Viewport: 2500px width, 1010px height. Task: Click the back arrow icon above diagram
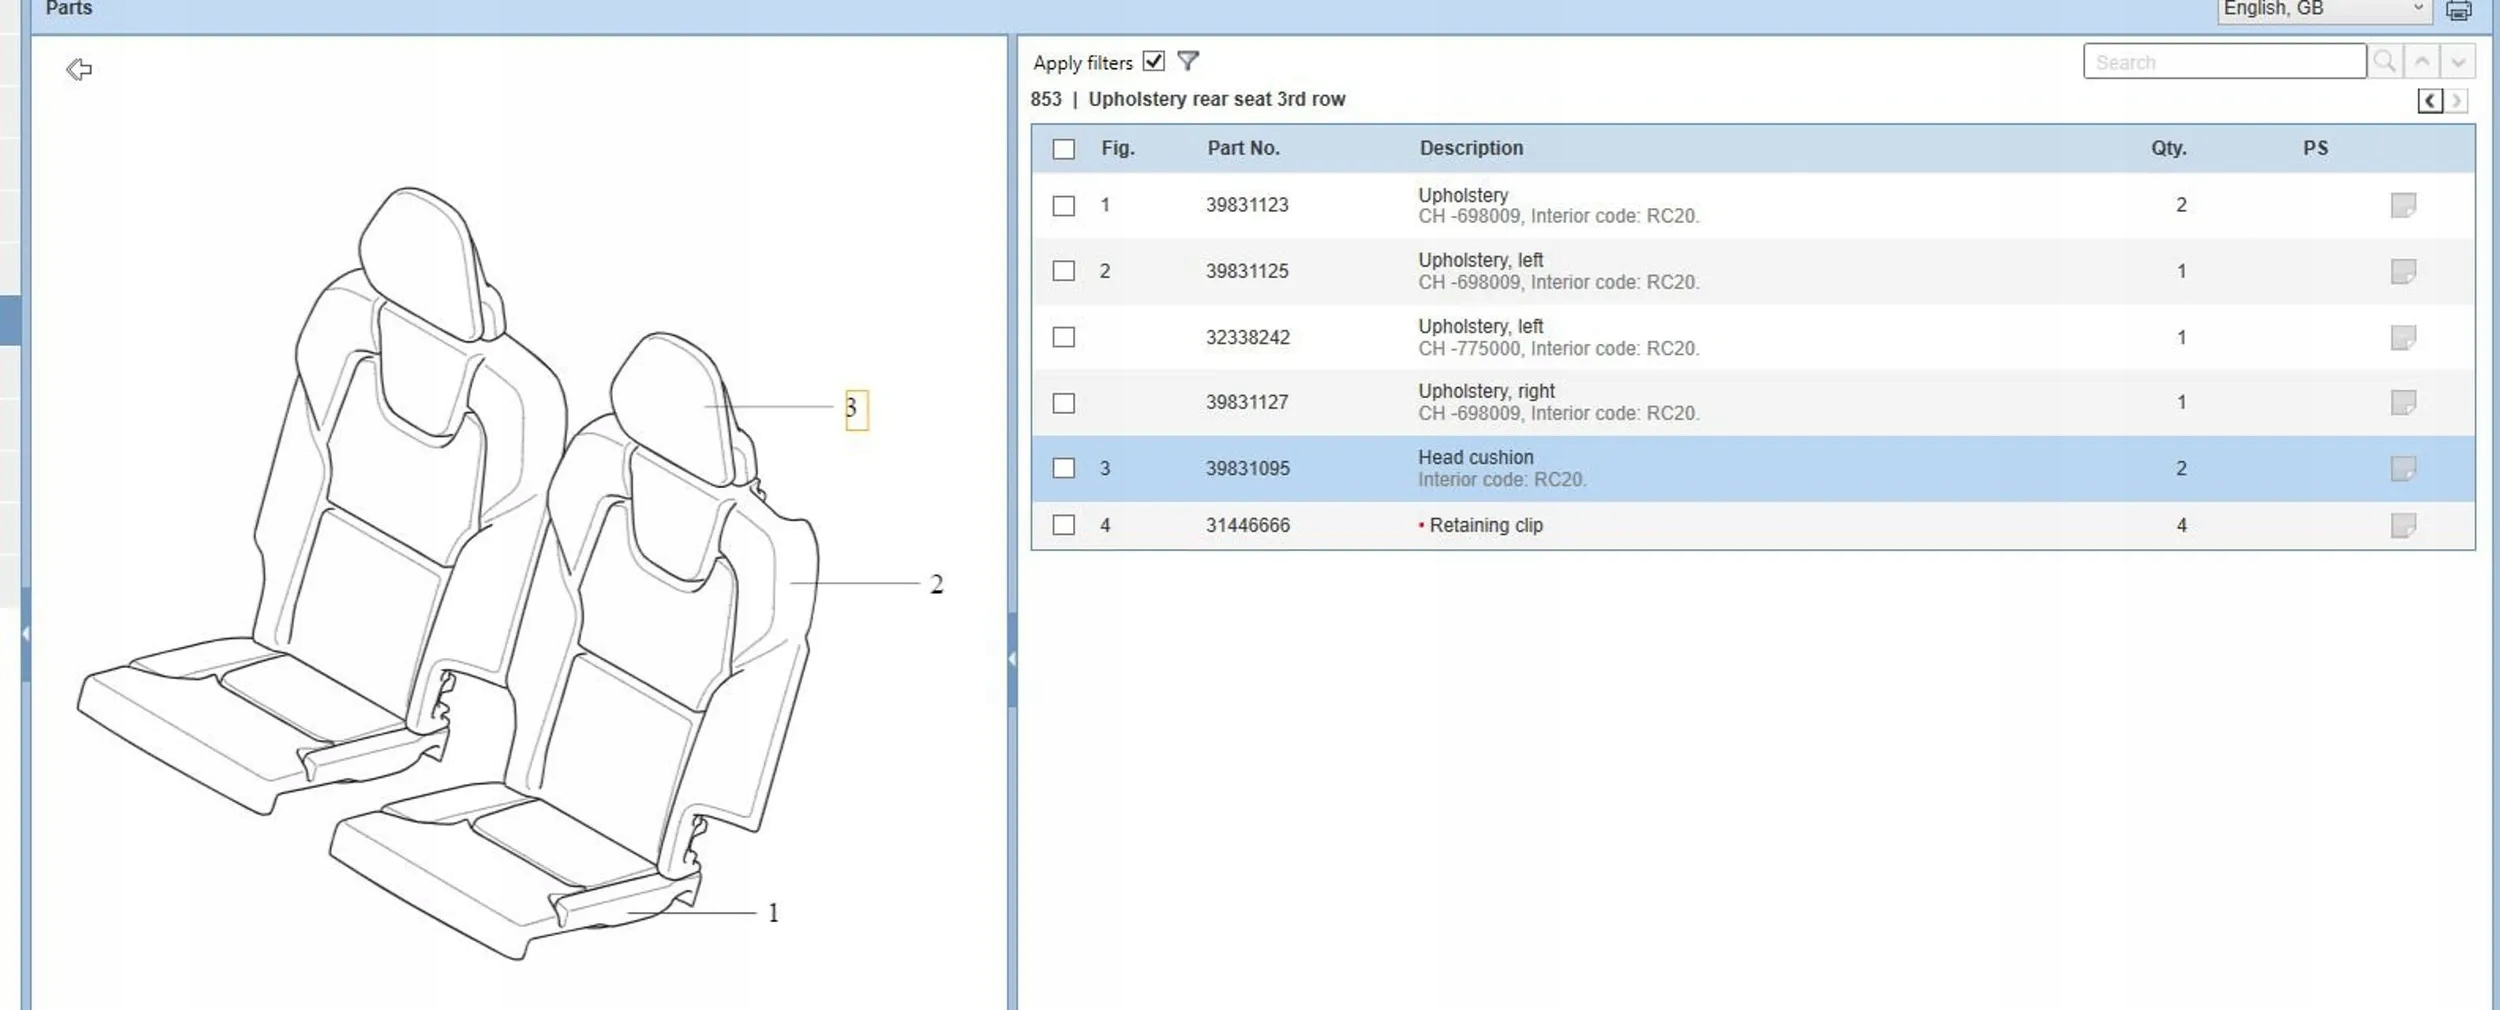tap(79, 69)
